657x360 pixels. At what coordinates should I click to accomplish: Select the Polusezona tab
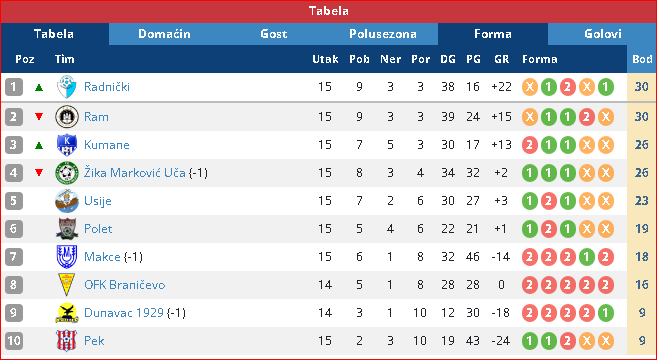pyautogui.click(x=383, y=34)
